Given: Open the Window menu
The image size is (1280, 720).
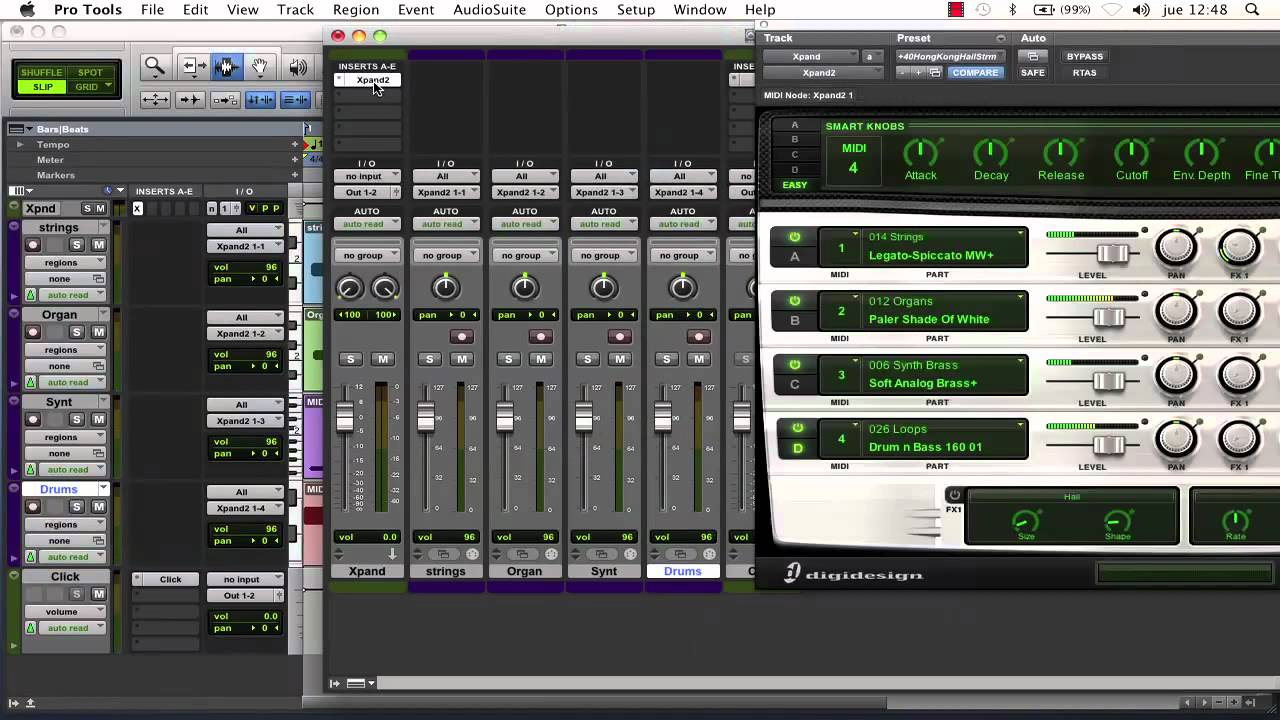Looking at the screenshot, I should 700,10.
